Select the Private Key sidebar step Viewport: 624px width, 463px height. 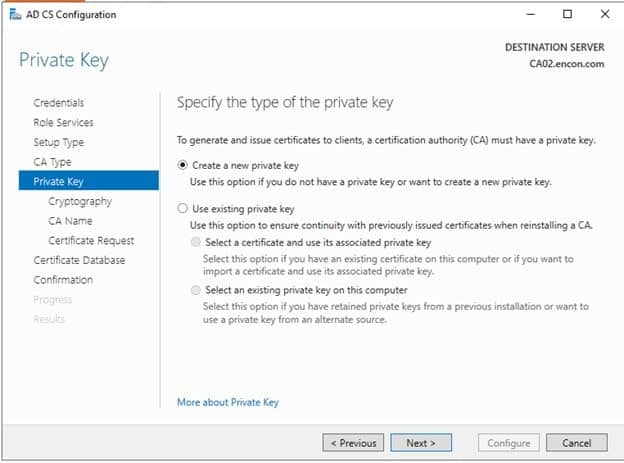(57, 181)
